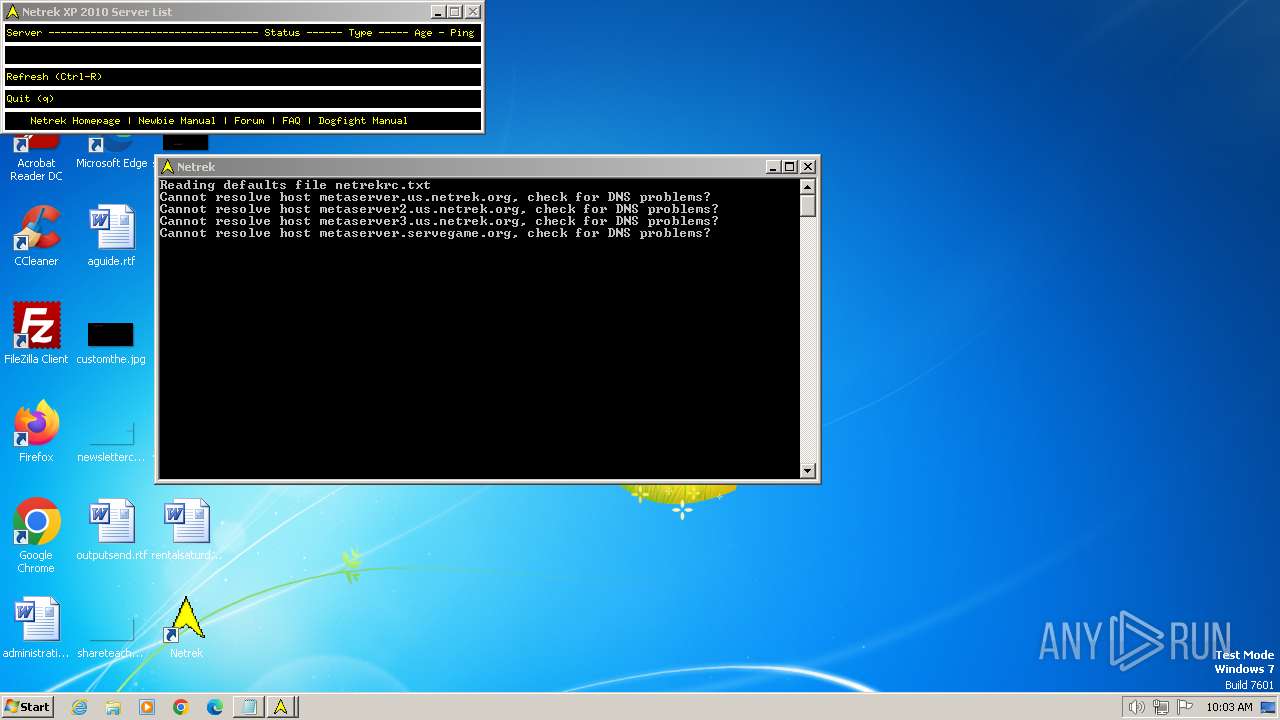Minimize the Netrek console window
The width and height of the screenshot is (1280, 720).
pyautogui.click(x=773, y=167)
